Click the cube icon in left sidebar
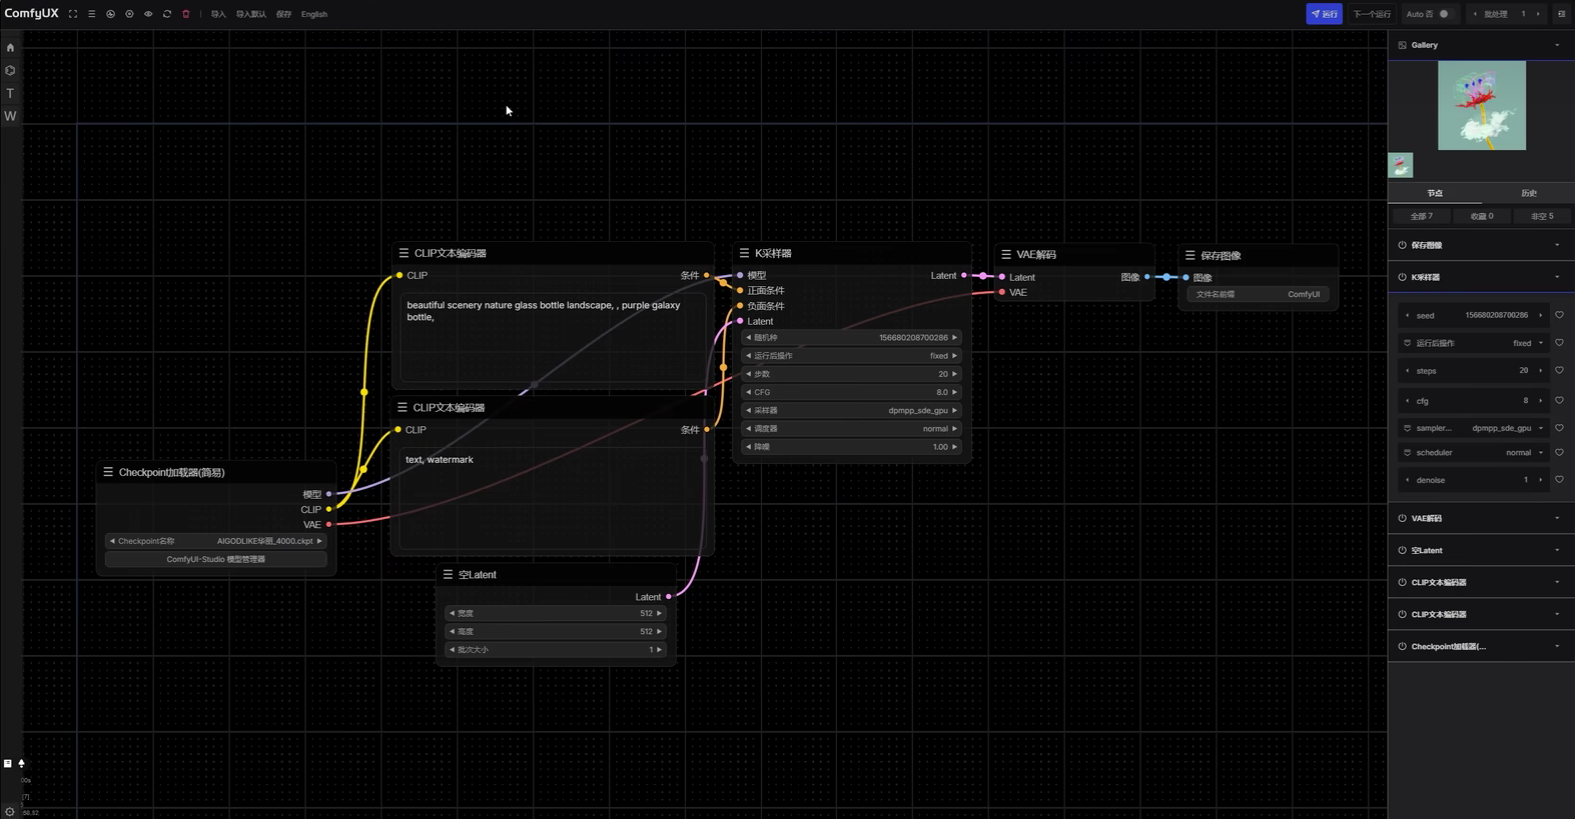Viewport: 1575px width, 819px height. (11, 70)
